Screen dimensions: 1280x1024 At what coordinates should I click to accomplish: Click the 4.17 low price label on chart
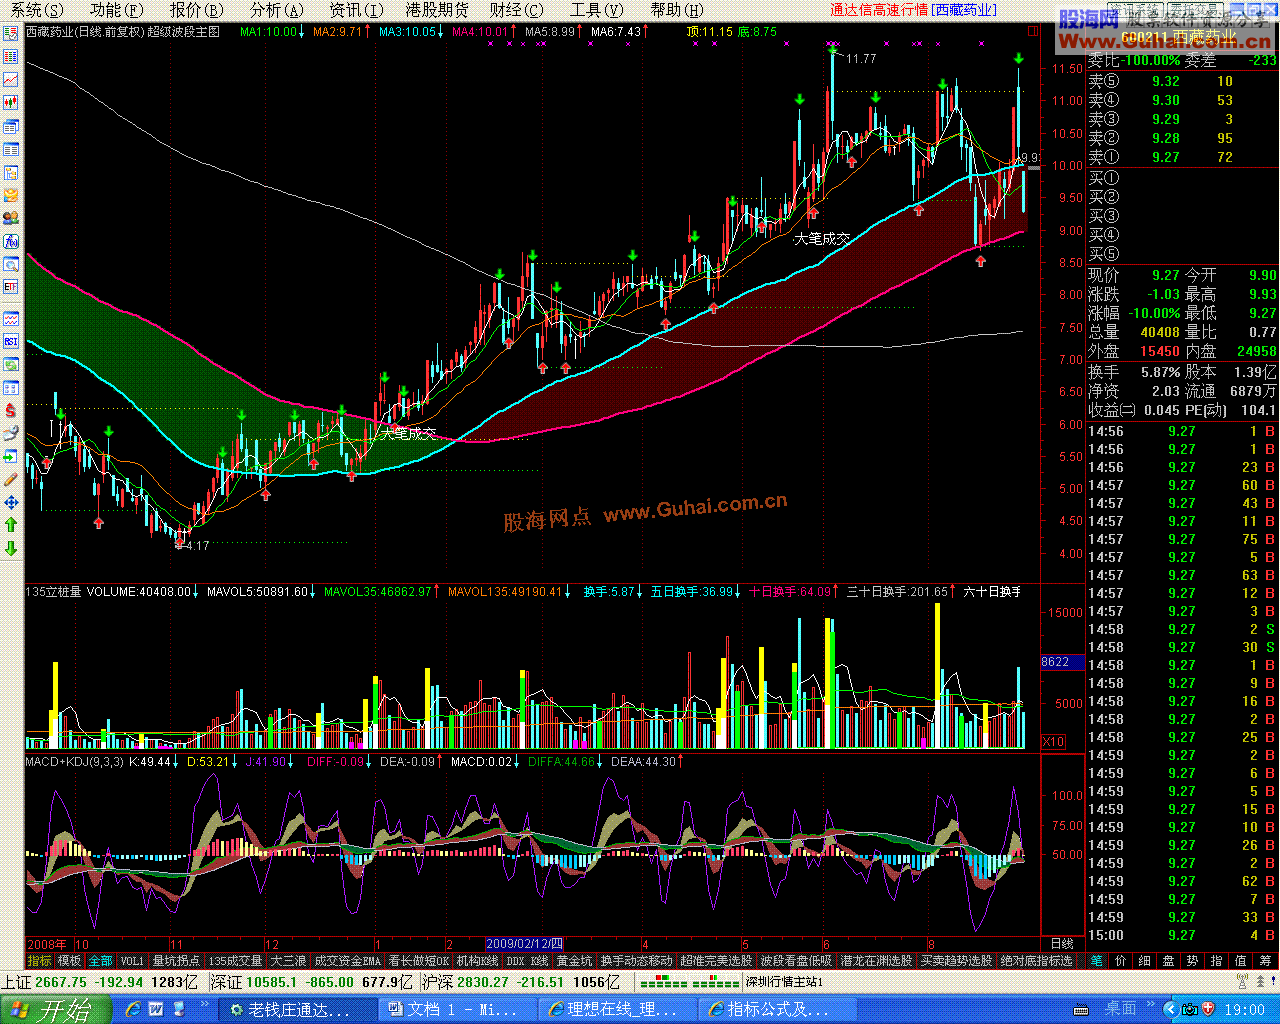pyautogui.click(x=197, y=546)
